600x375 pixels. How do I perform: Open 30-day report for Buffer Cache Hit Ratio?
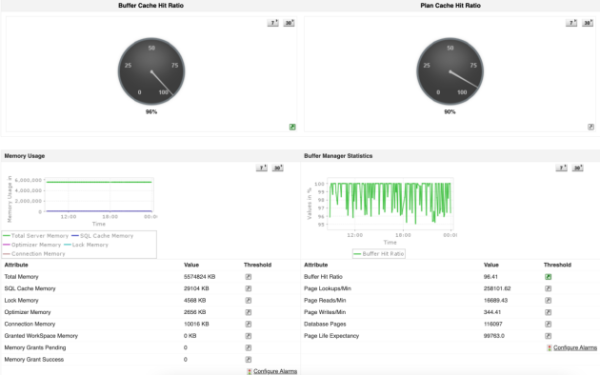[289, 23]
